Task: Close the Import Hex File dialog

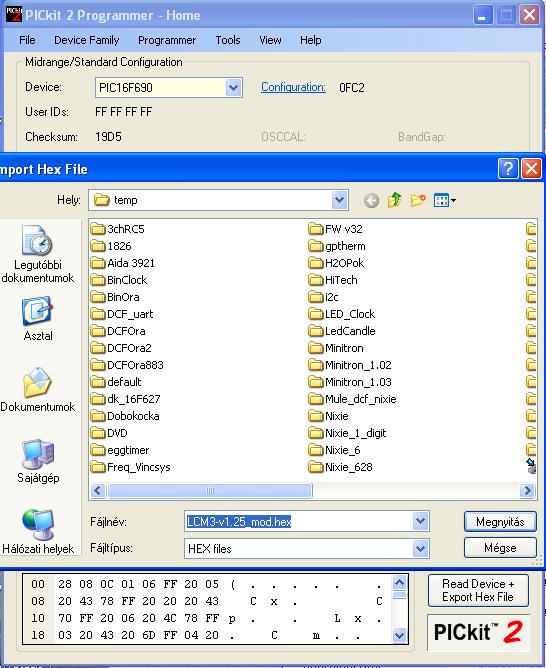Action: [531, 169]
